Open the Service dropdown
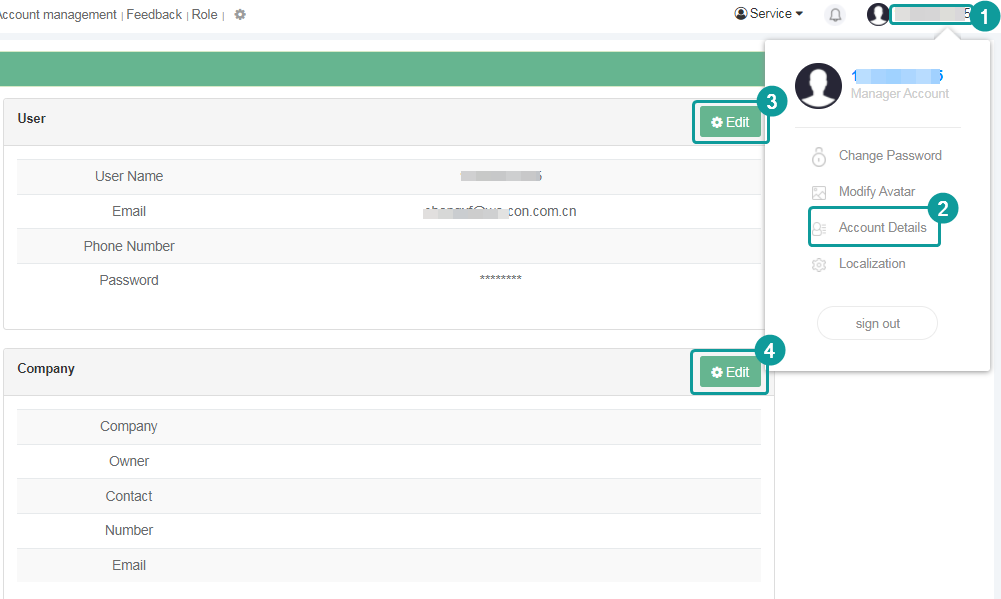This screenshot has height=599, width=1001. tap(768, 13)
